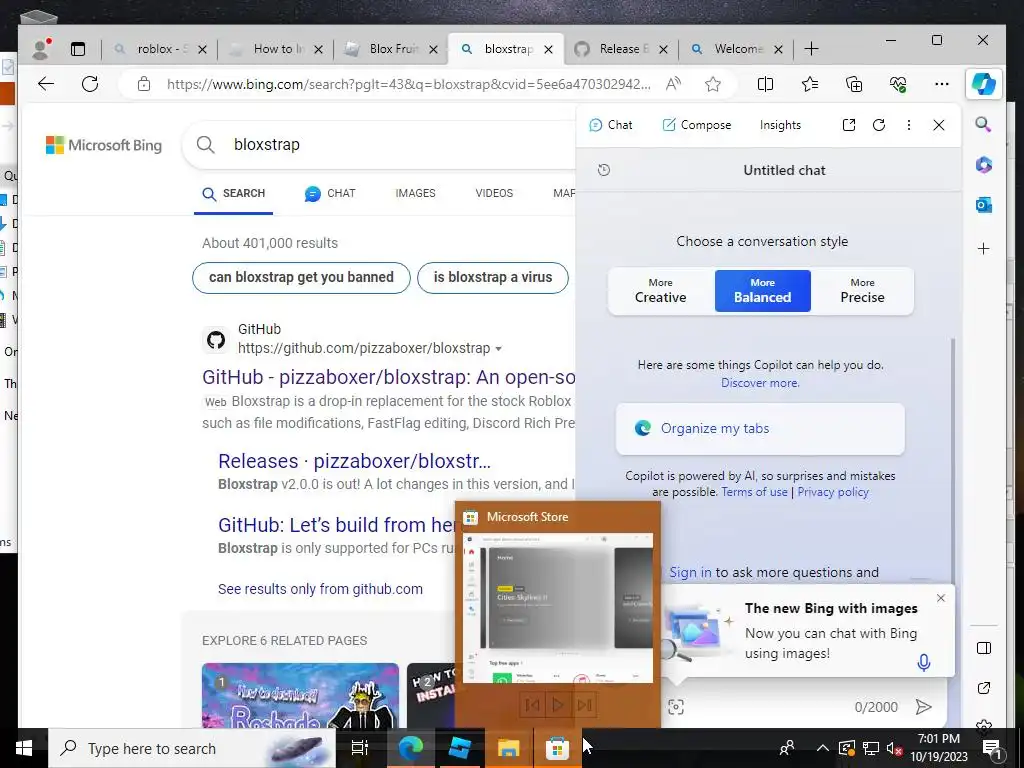The height and width of the screenshot is (768, 1024).
Task: Open the Edge profile icon
Action: (x=41, y=49)
